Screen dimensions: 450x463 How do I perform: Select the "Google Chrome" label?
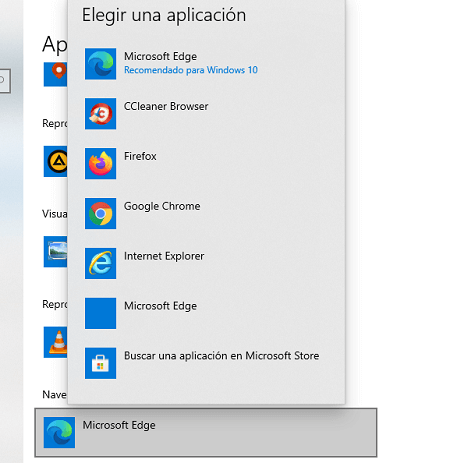pyautogui.click(x=162, y=206)
